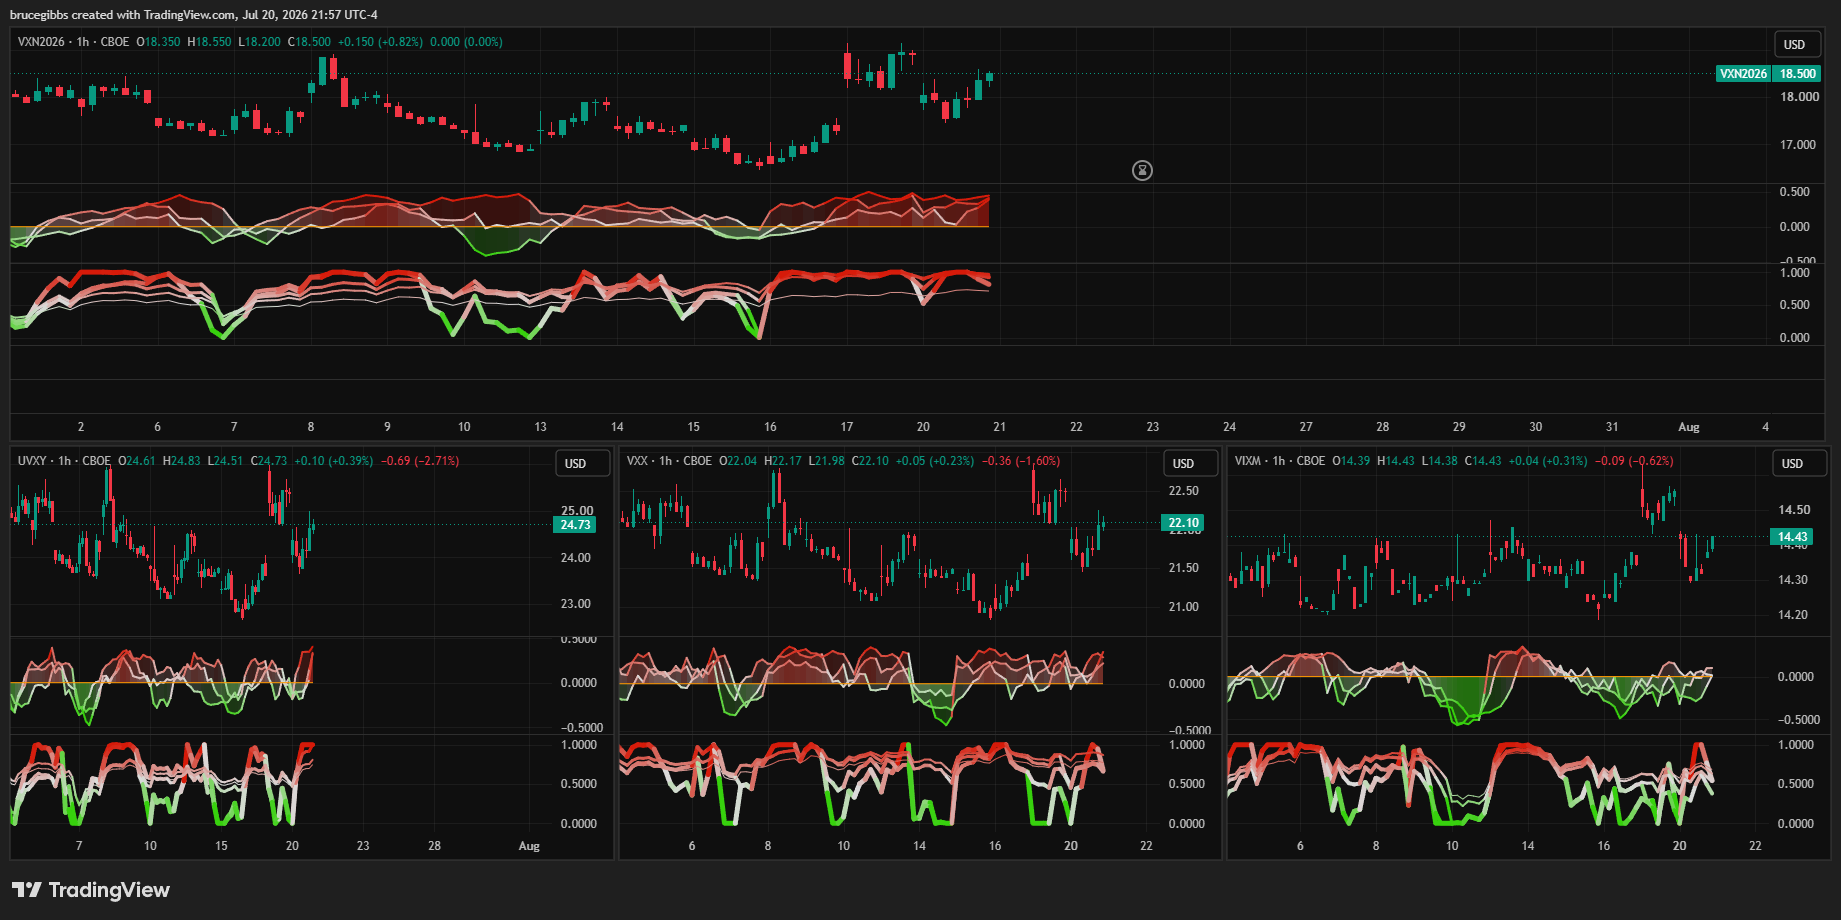Click the VXN2026 '0.000 (0.00%)' value

tap(466, 42)
